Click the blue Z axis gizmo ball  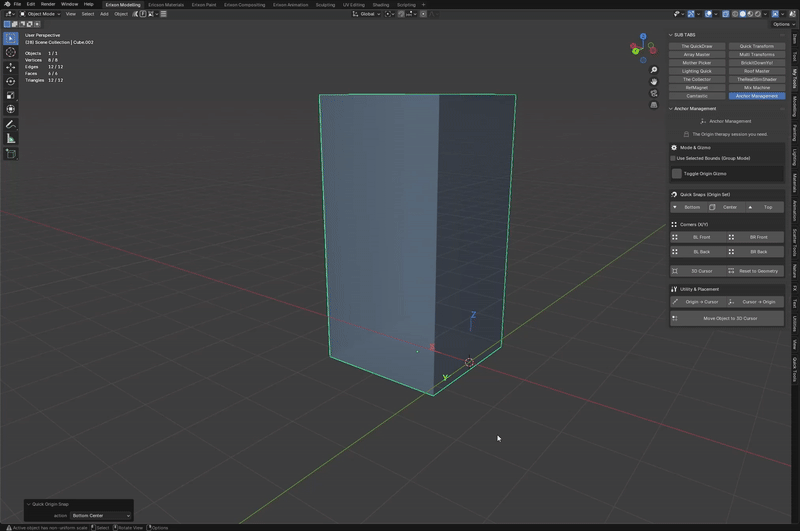643,37
